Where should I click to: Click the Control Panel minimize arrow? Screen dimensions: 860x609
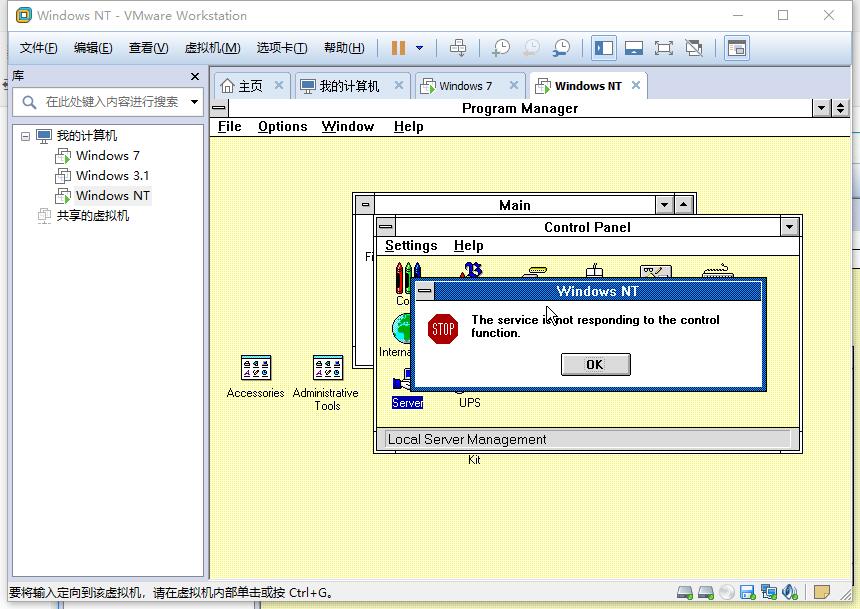[789, 227]
